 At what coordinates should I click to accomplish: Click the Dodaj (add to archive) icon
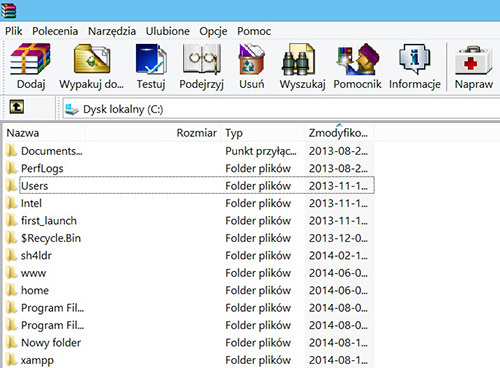click(30, 59)
